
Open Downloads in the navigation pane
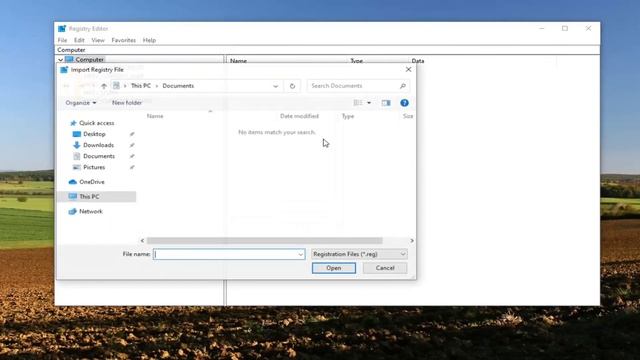(x=98, y=145)
